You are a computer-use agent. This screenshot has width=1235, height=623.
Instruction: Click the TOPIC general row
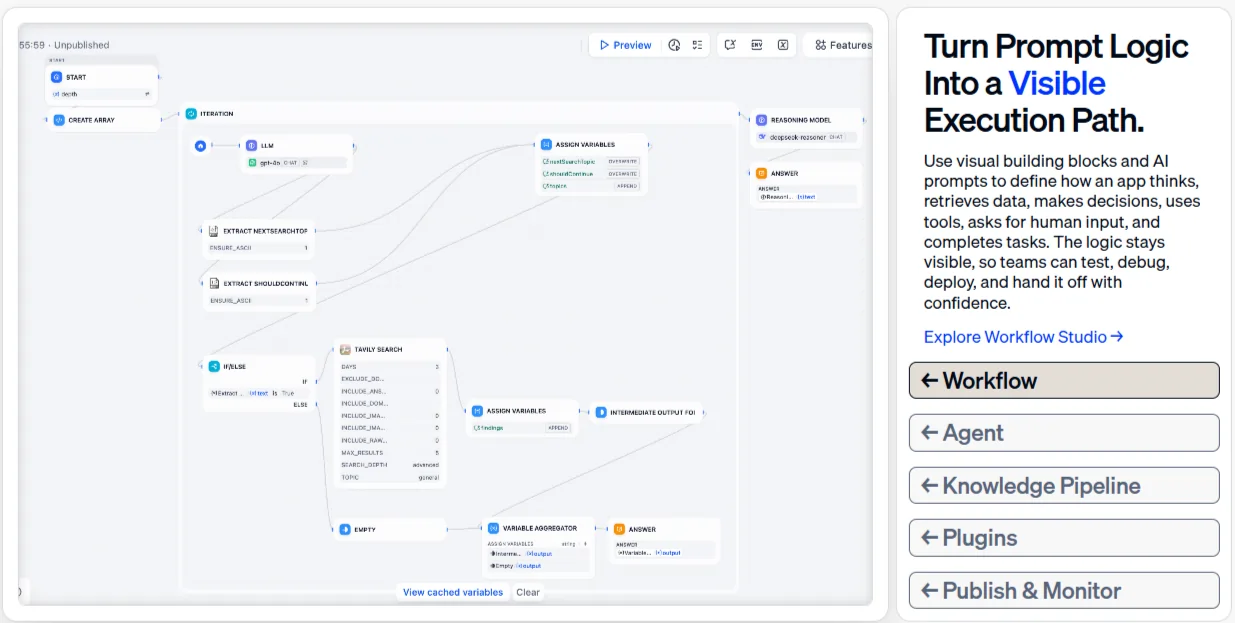coord(390,478)
